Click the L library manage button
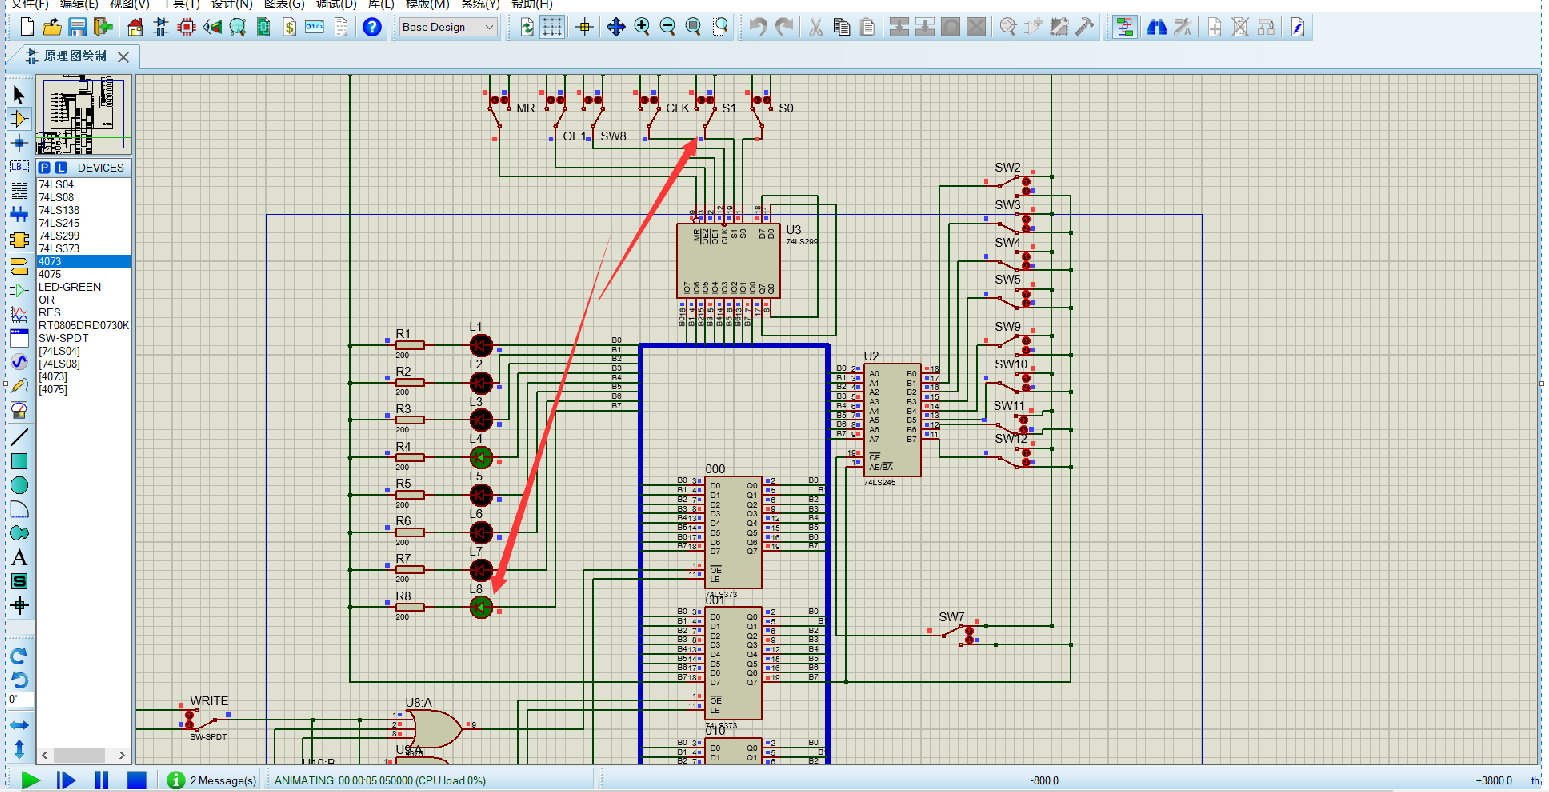This screenshot has height=792, width=1549. coord(61,167)
